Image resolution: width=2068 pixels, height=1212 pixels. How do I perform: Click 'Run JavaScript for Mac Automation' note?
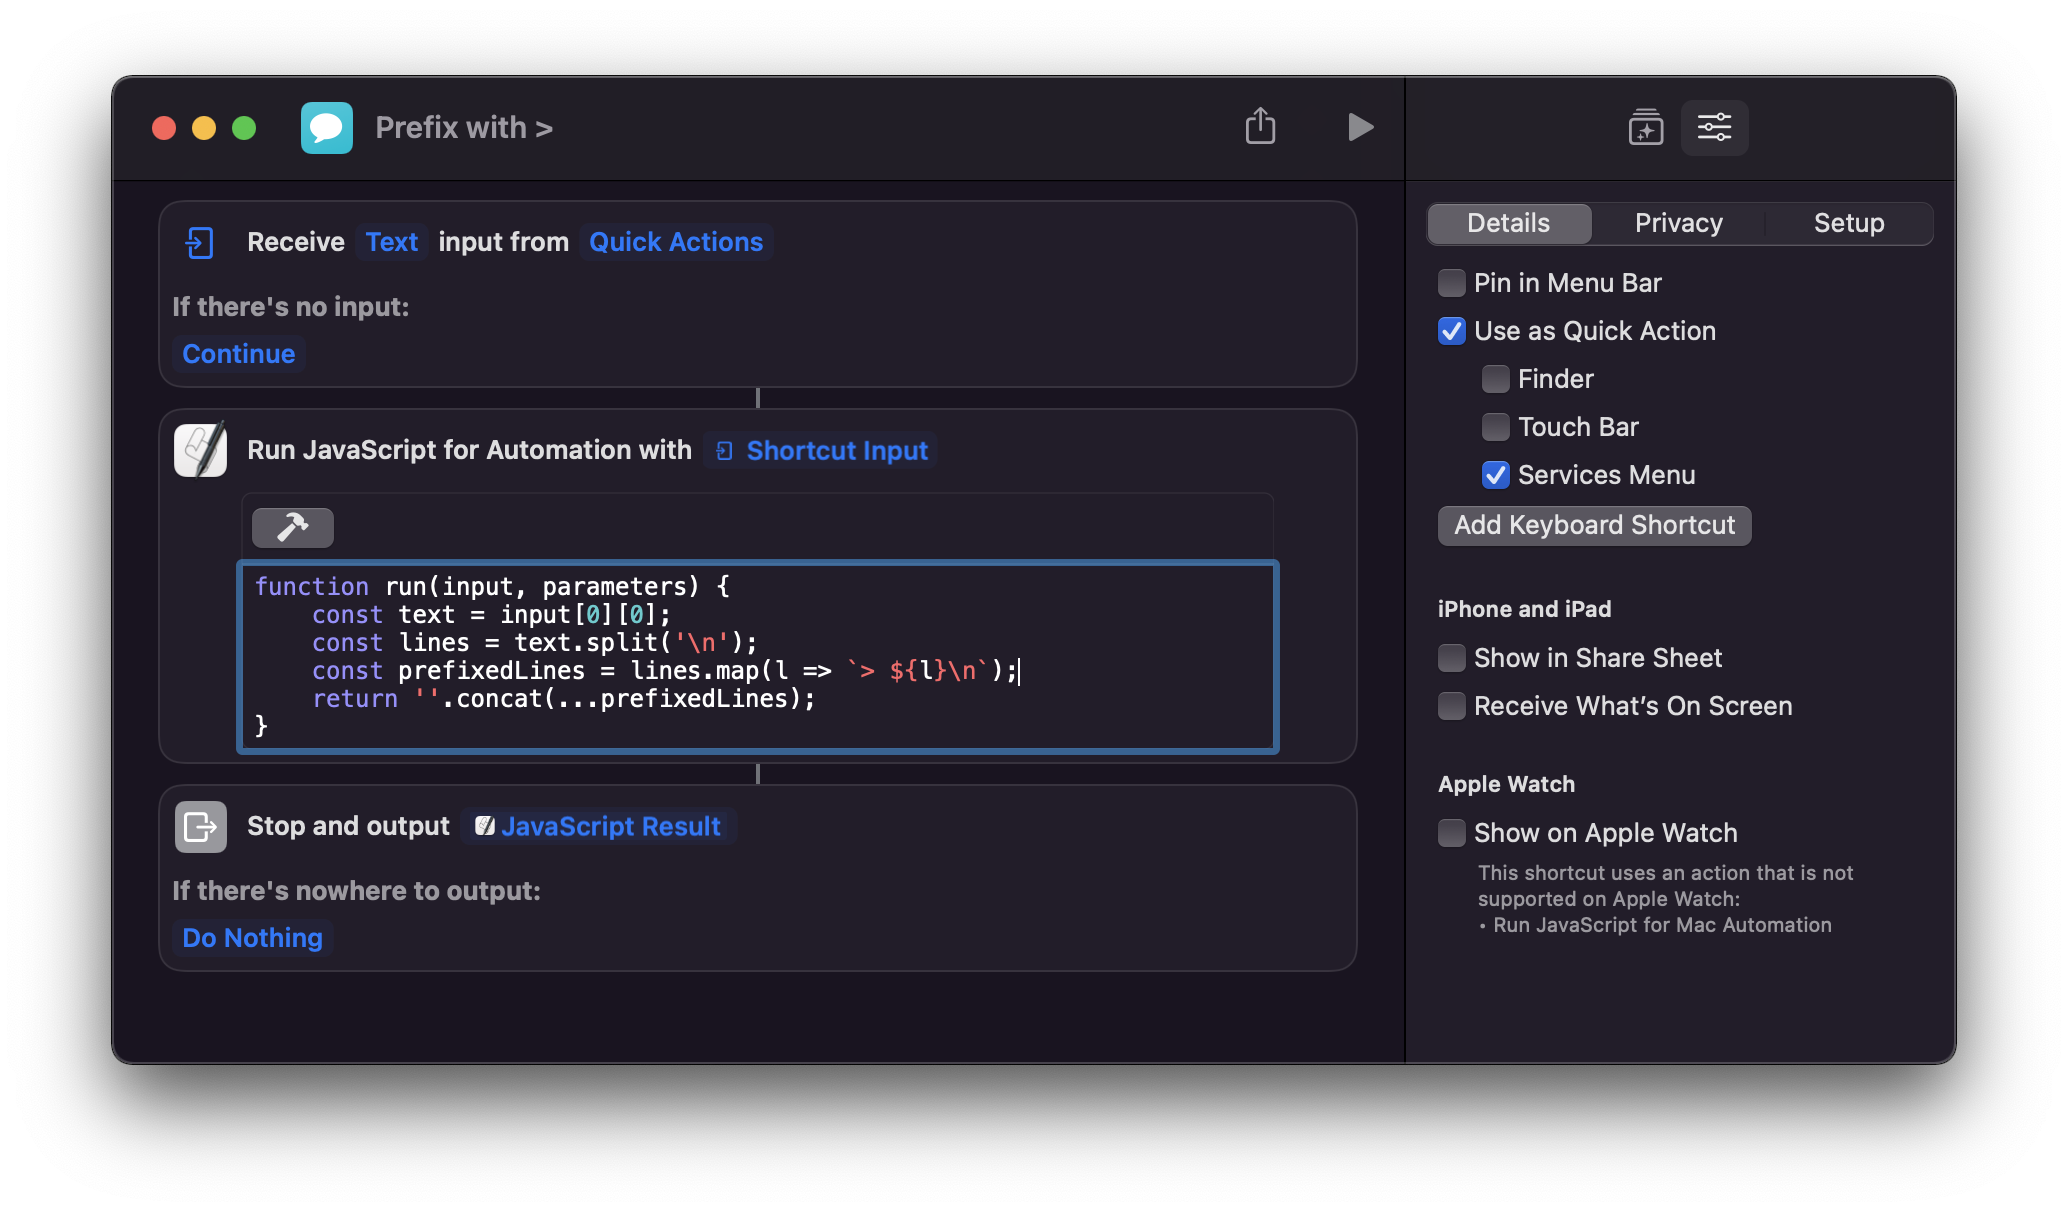pos(1662,925)
